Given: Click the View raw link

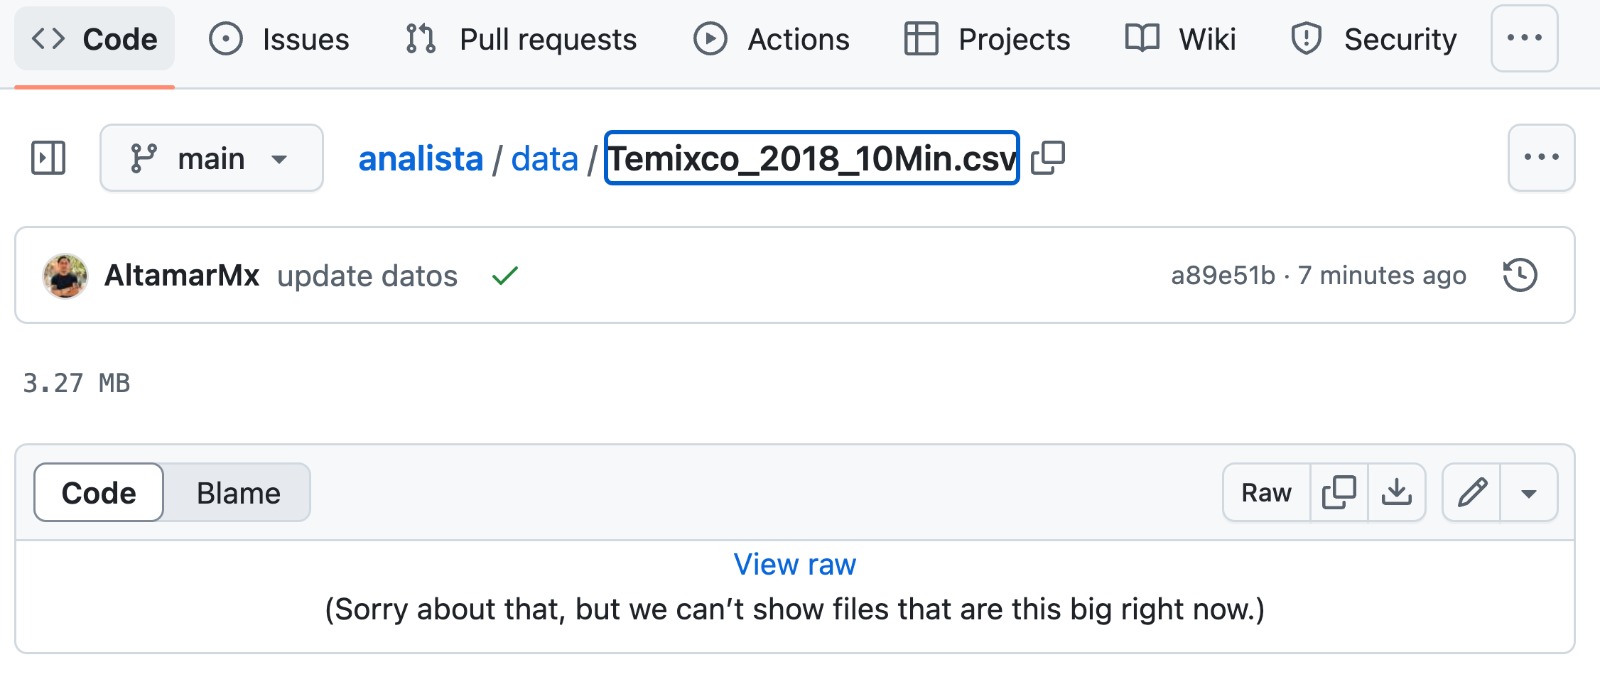Looking at the screenshot, I should point(795,564).
